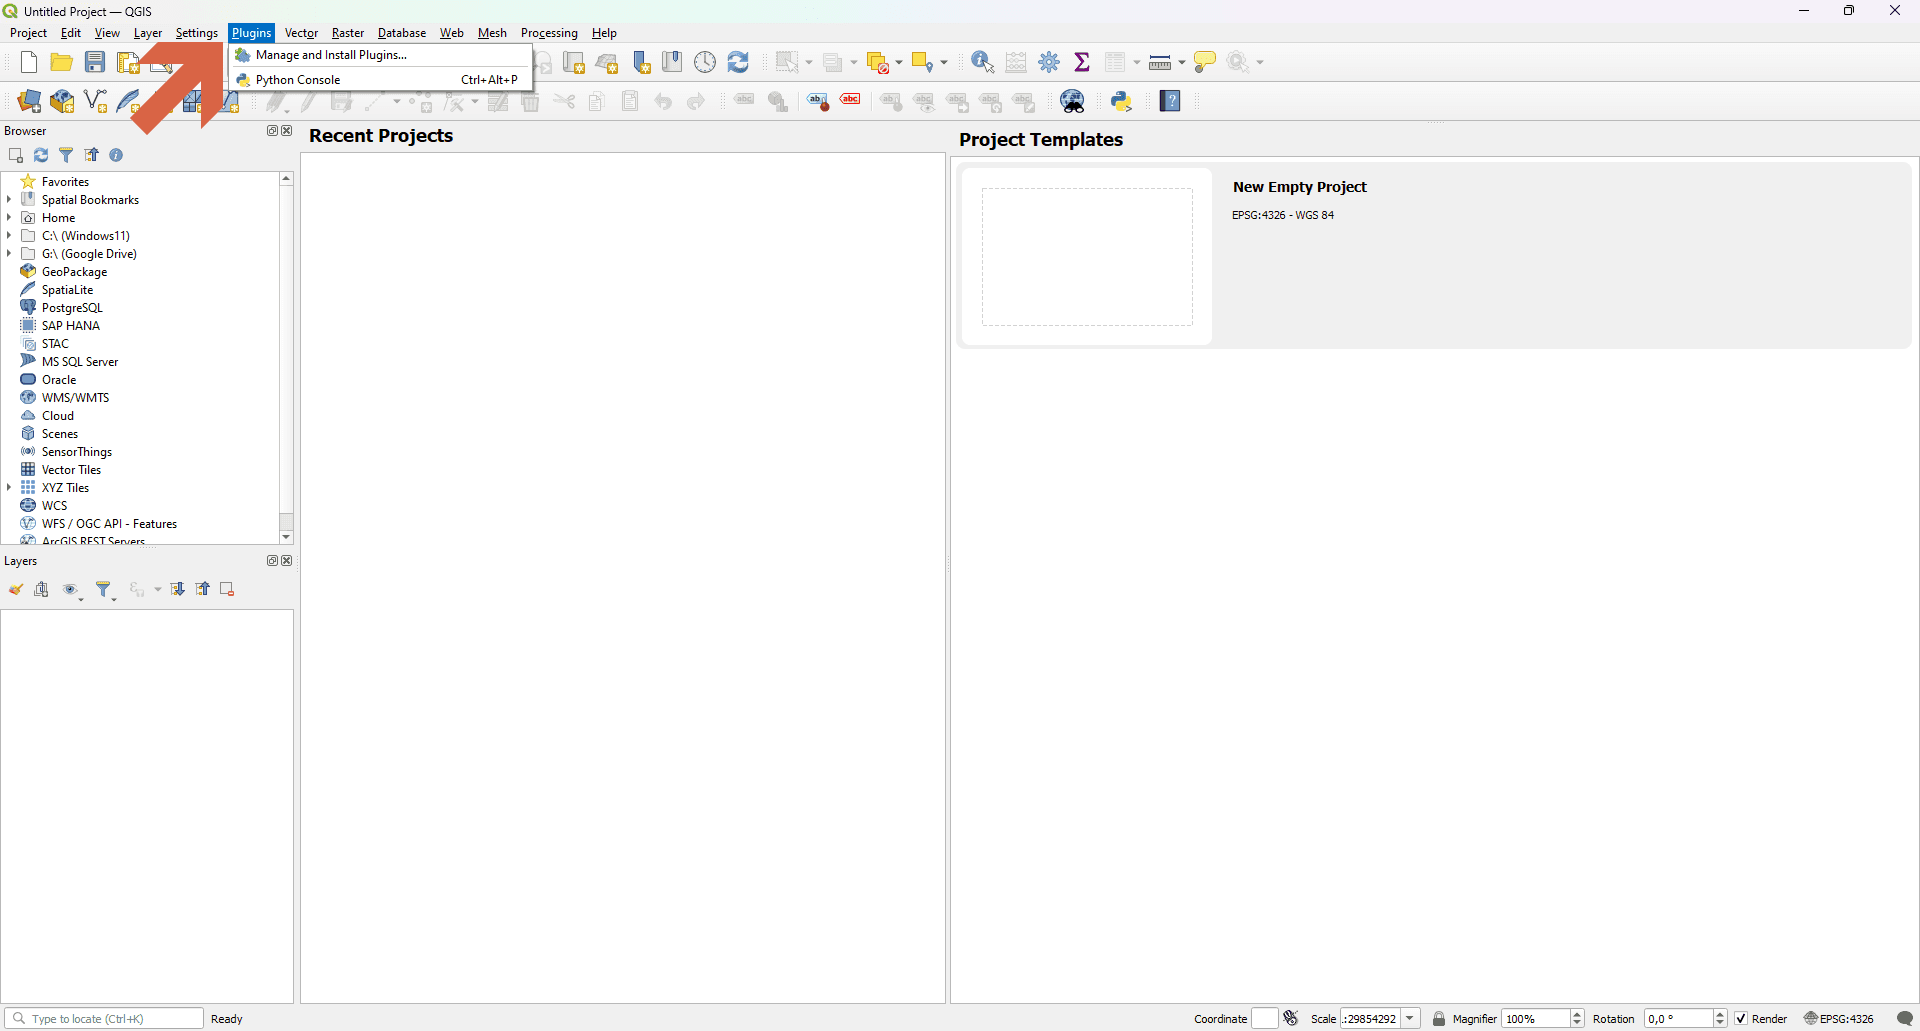Open a New 3D Map View
The height and width of the screenshot is (1031, 1920).
tap(607, 62)
